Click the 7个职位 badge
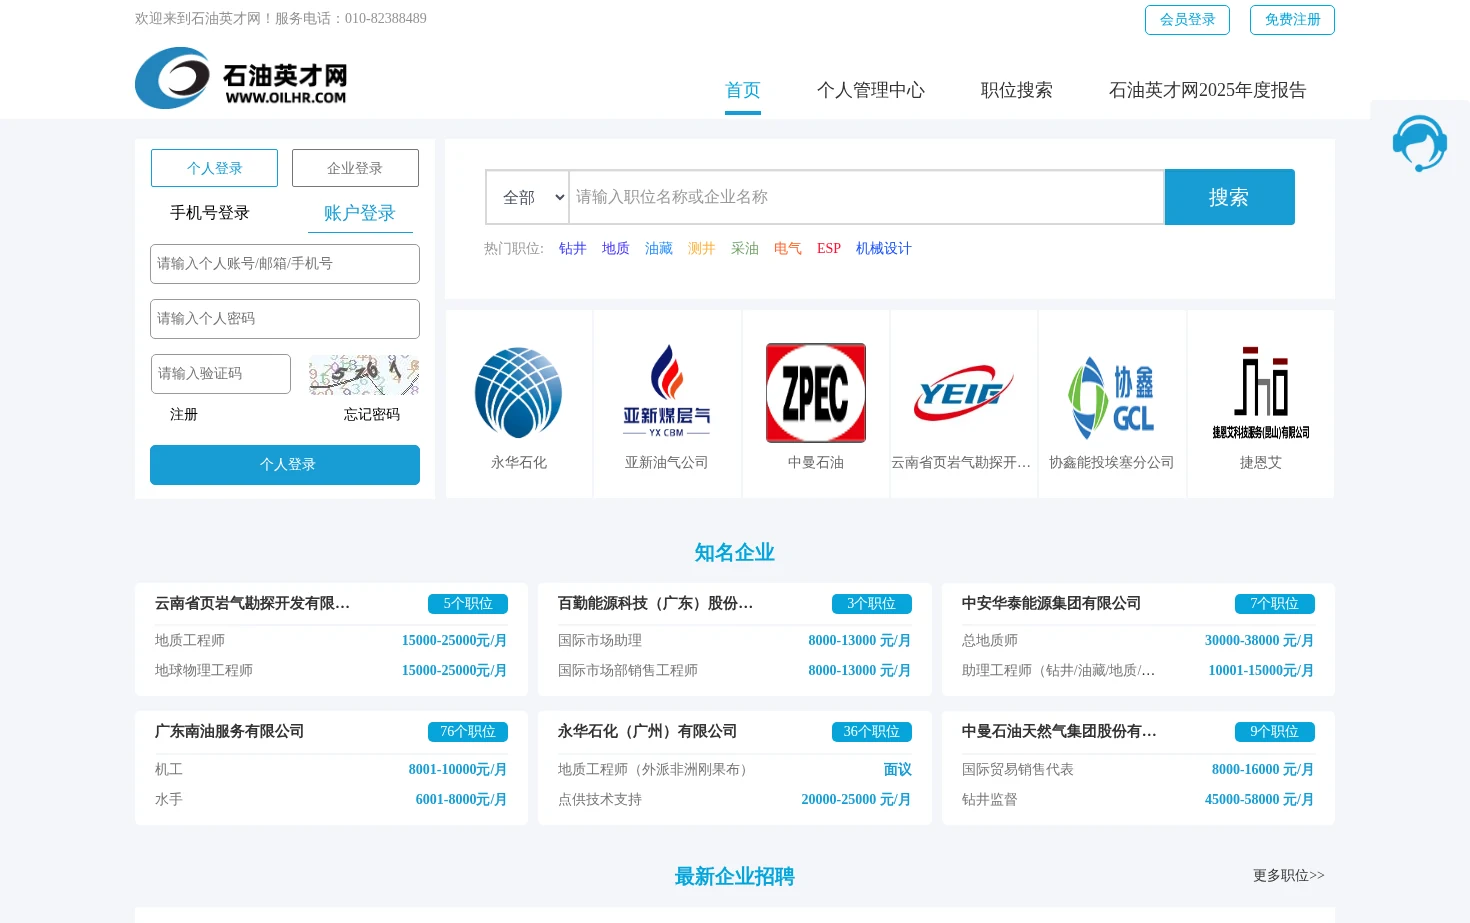Screen dimensions: 1470x923 pyautogui.click(x=1274, y=604)
